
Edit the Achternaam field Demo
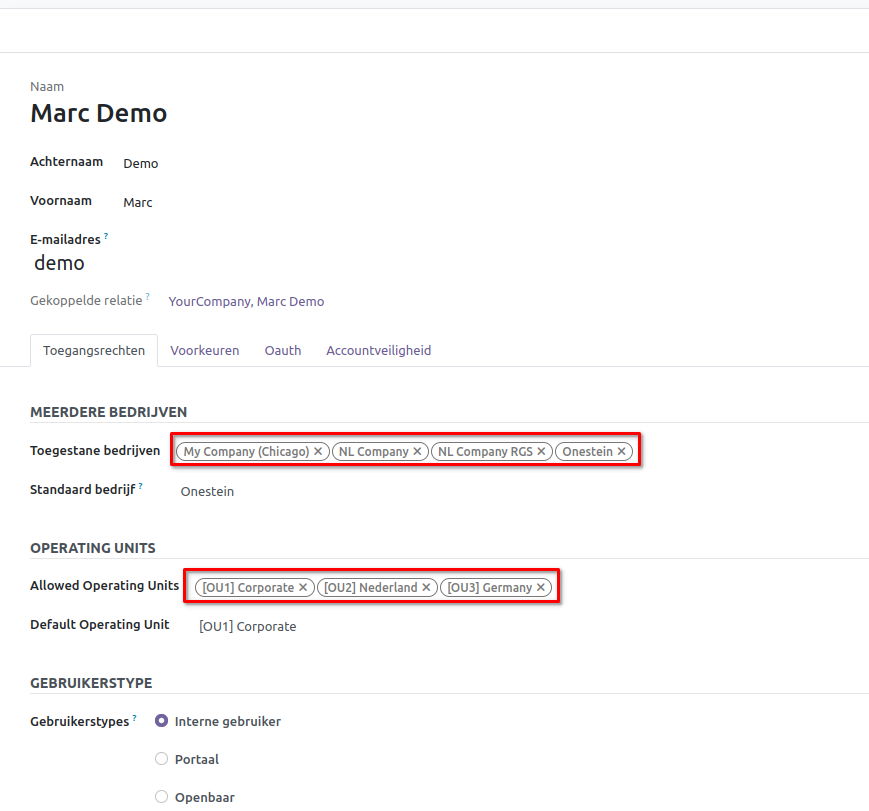pyautogui.click(x=300, y=163)
